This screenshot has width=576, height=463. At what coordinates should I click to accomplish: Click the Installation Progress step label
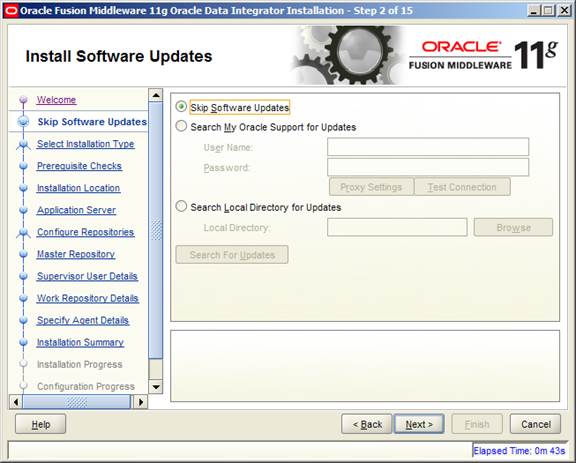(79, 364)
